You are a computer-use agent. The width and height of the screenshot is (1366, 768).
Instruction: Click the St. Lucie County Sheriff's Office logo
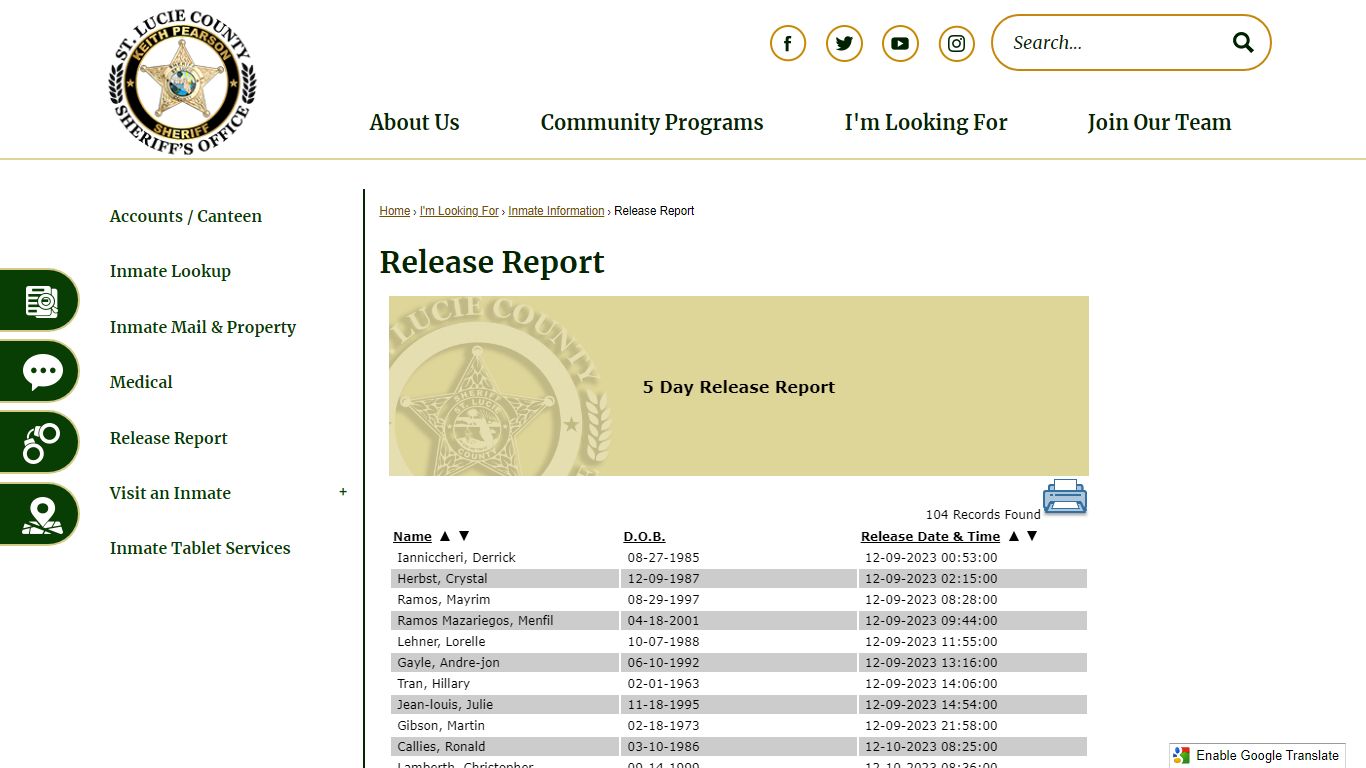tap(182, 82)
